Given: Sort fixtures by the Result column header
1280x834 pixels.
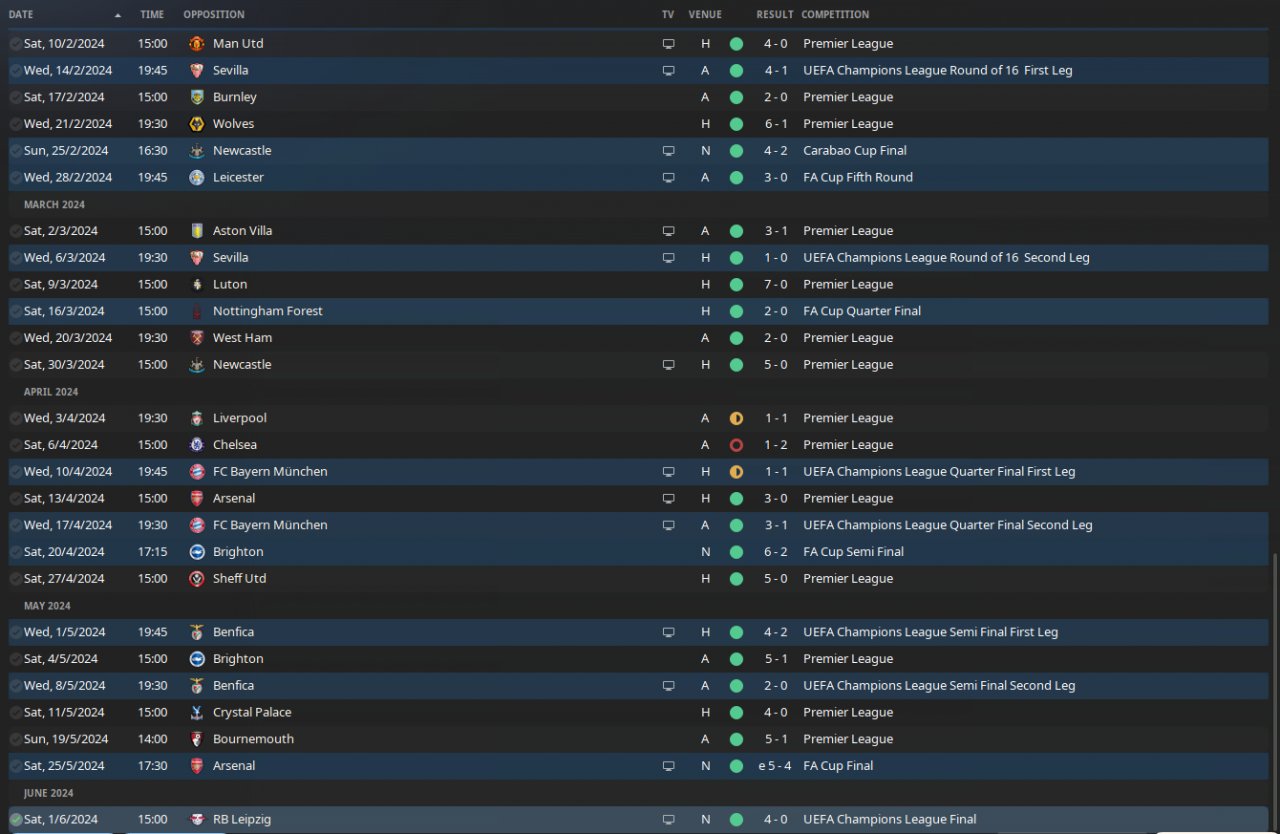Looking at the screenshot, I should tap(774, 15).
